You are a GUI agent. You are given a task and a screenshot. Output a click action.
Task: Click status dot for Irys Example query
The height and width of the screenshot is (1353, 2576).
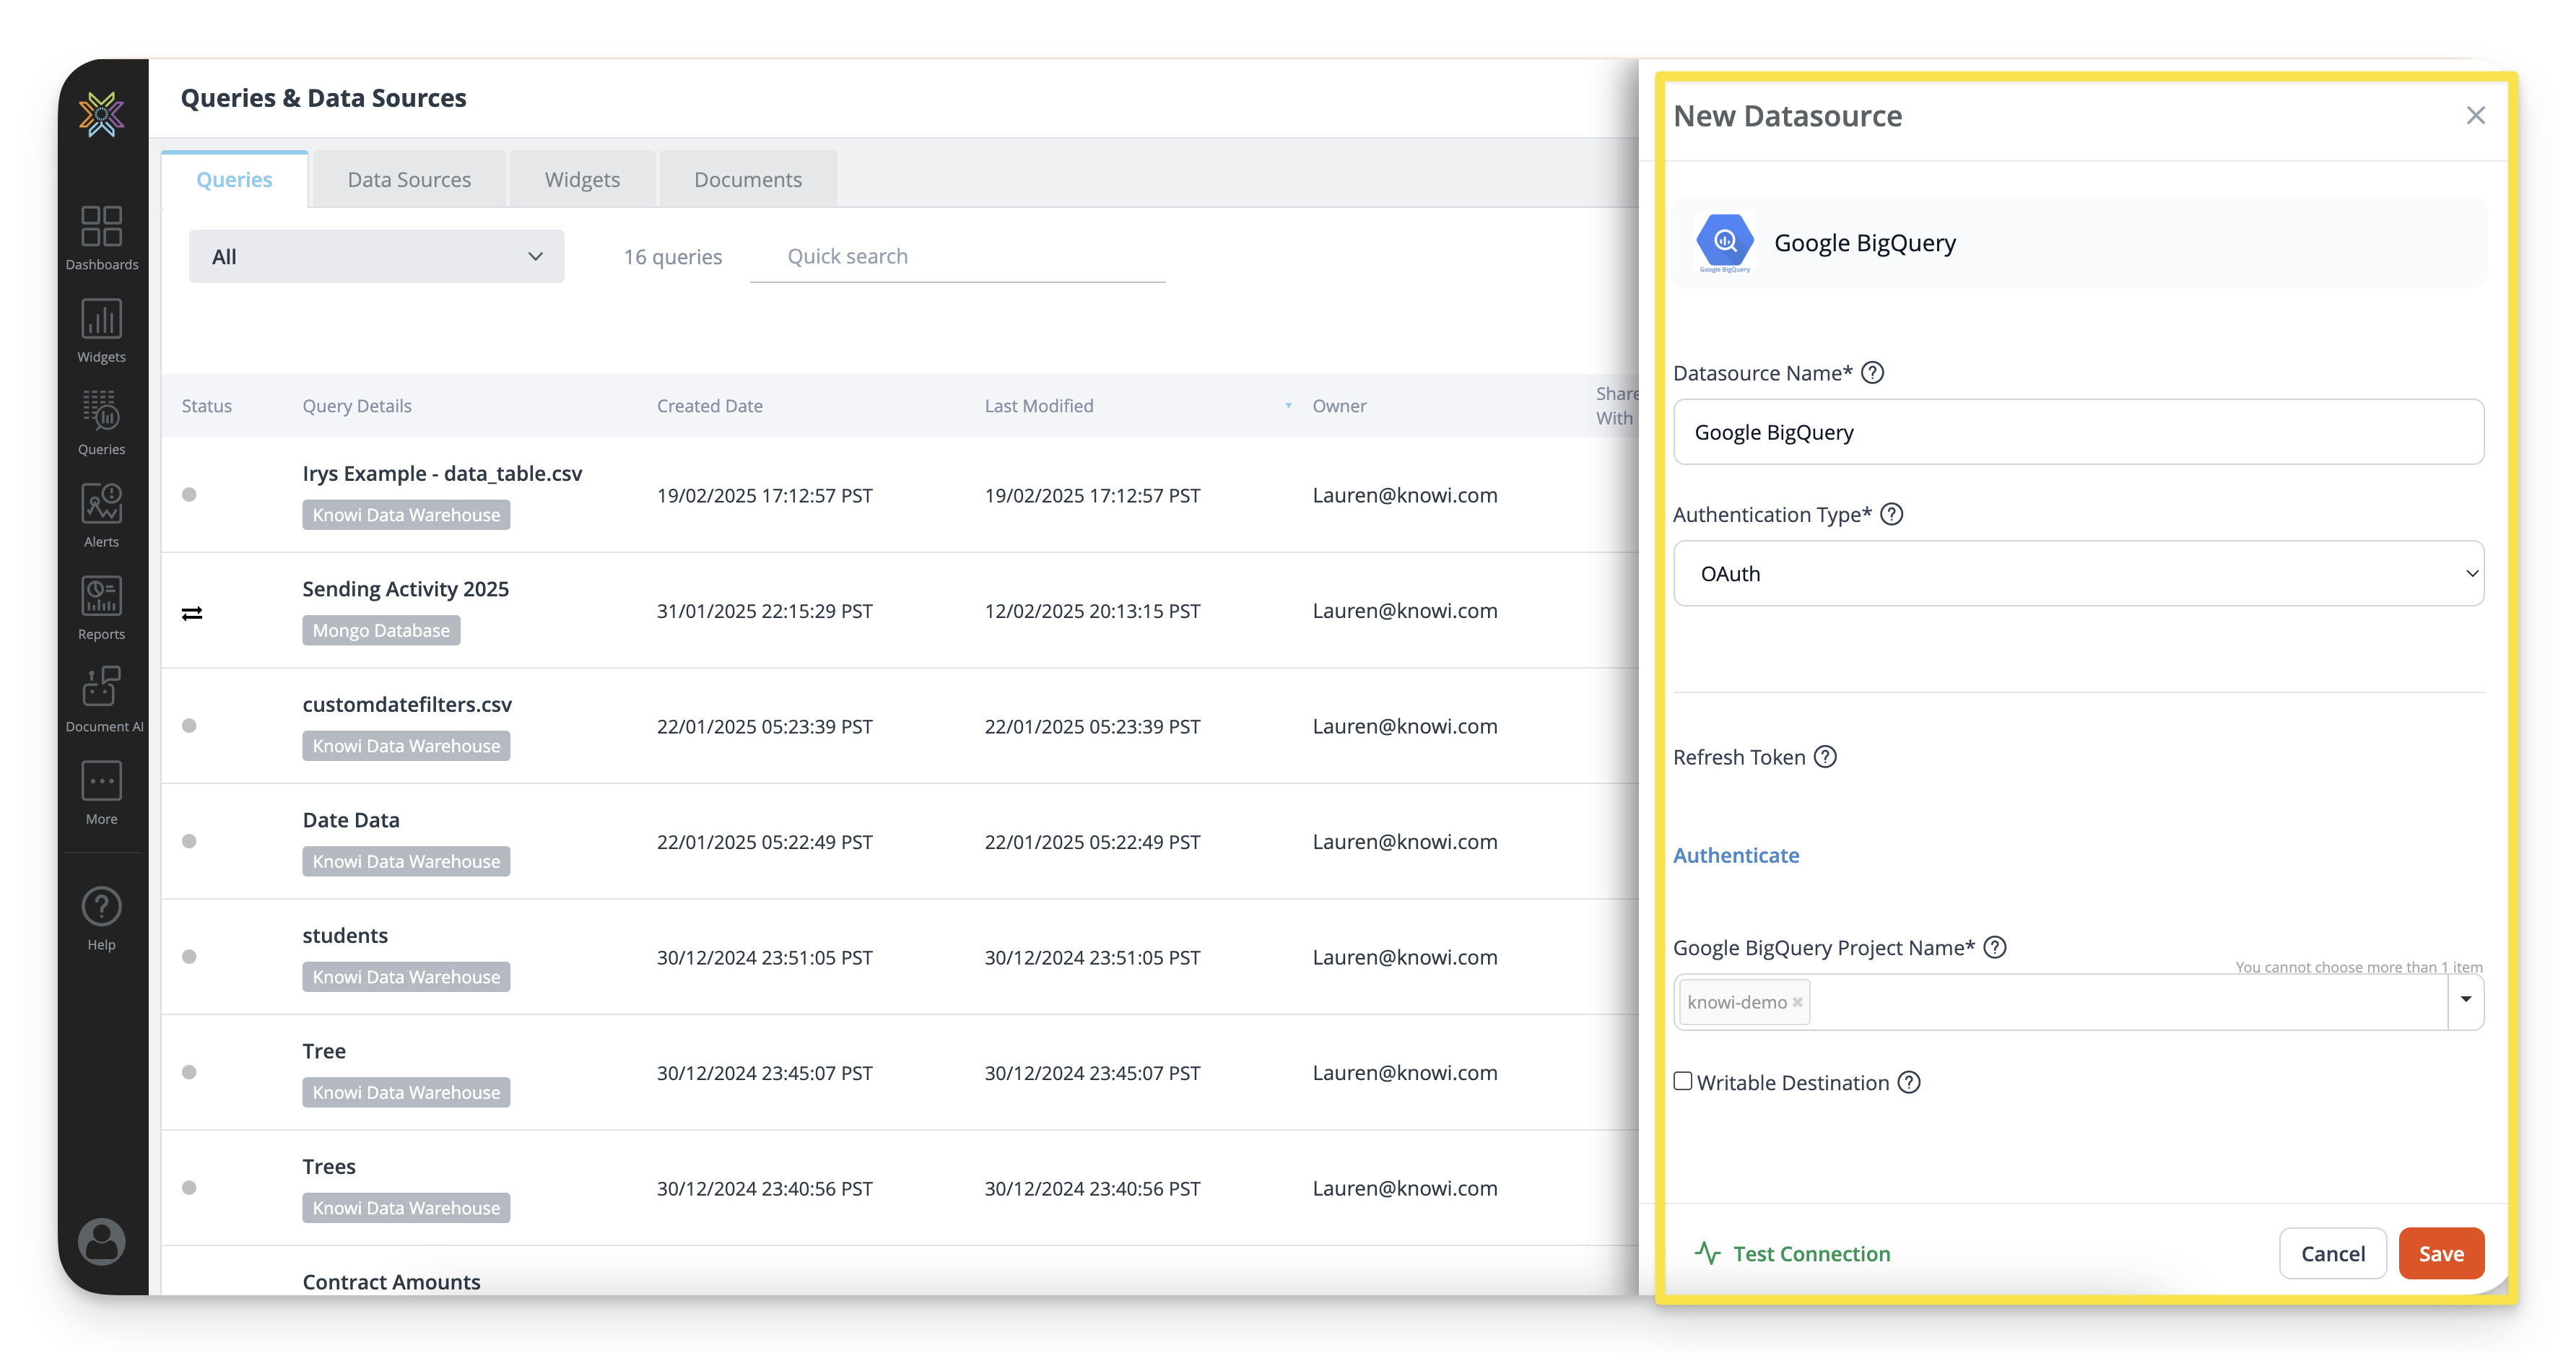[189, 494]
